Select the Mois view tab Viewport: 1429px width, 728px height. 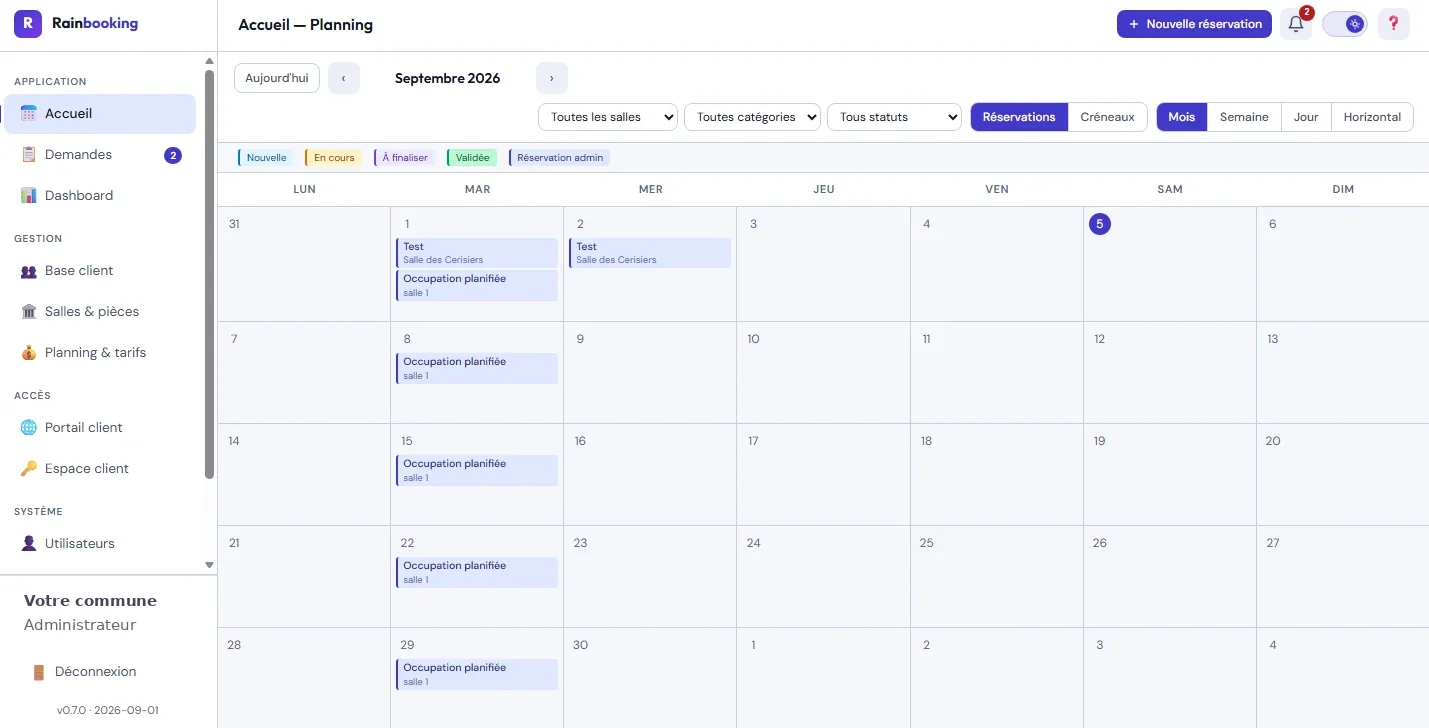(1182, 117)
